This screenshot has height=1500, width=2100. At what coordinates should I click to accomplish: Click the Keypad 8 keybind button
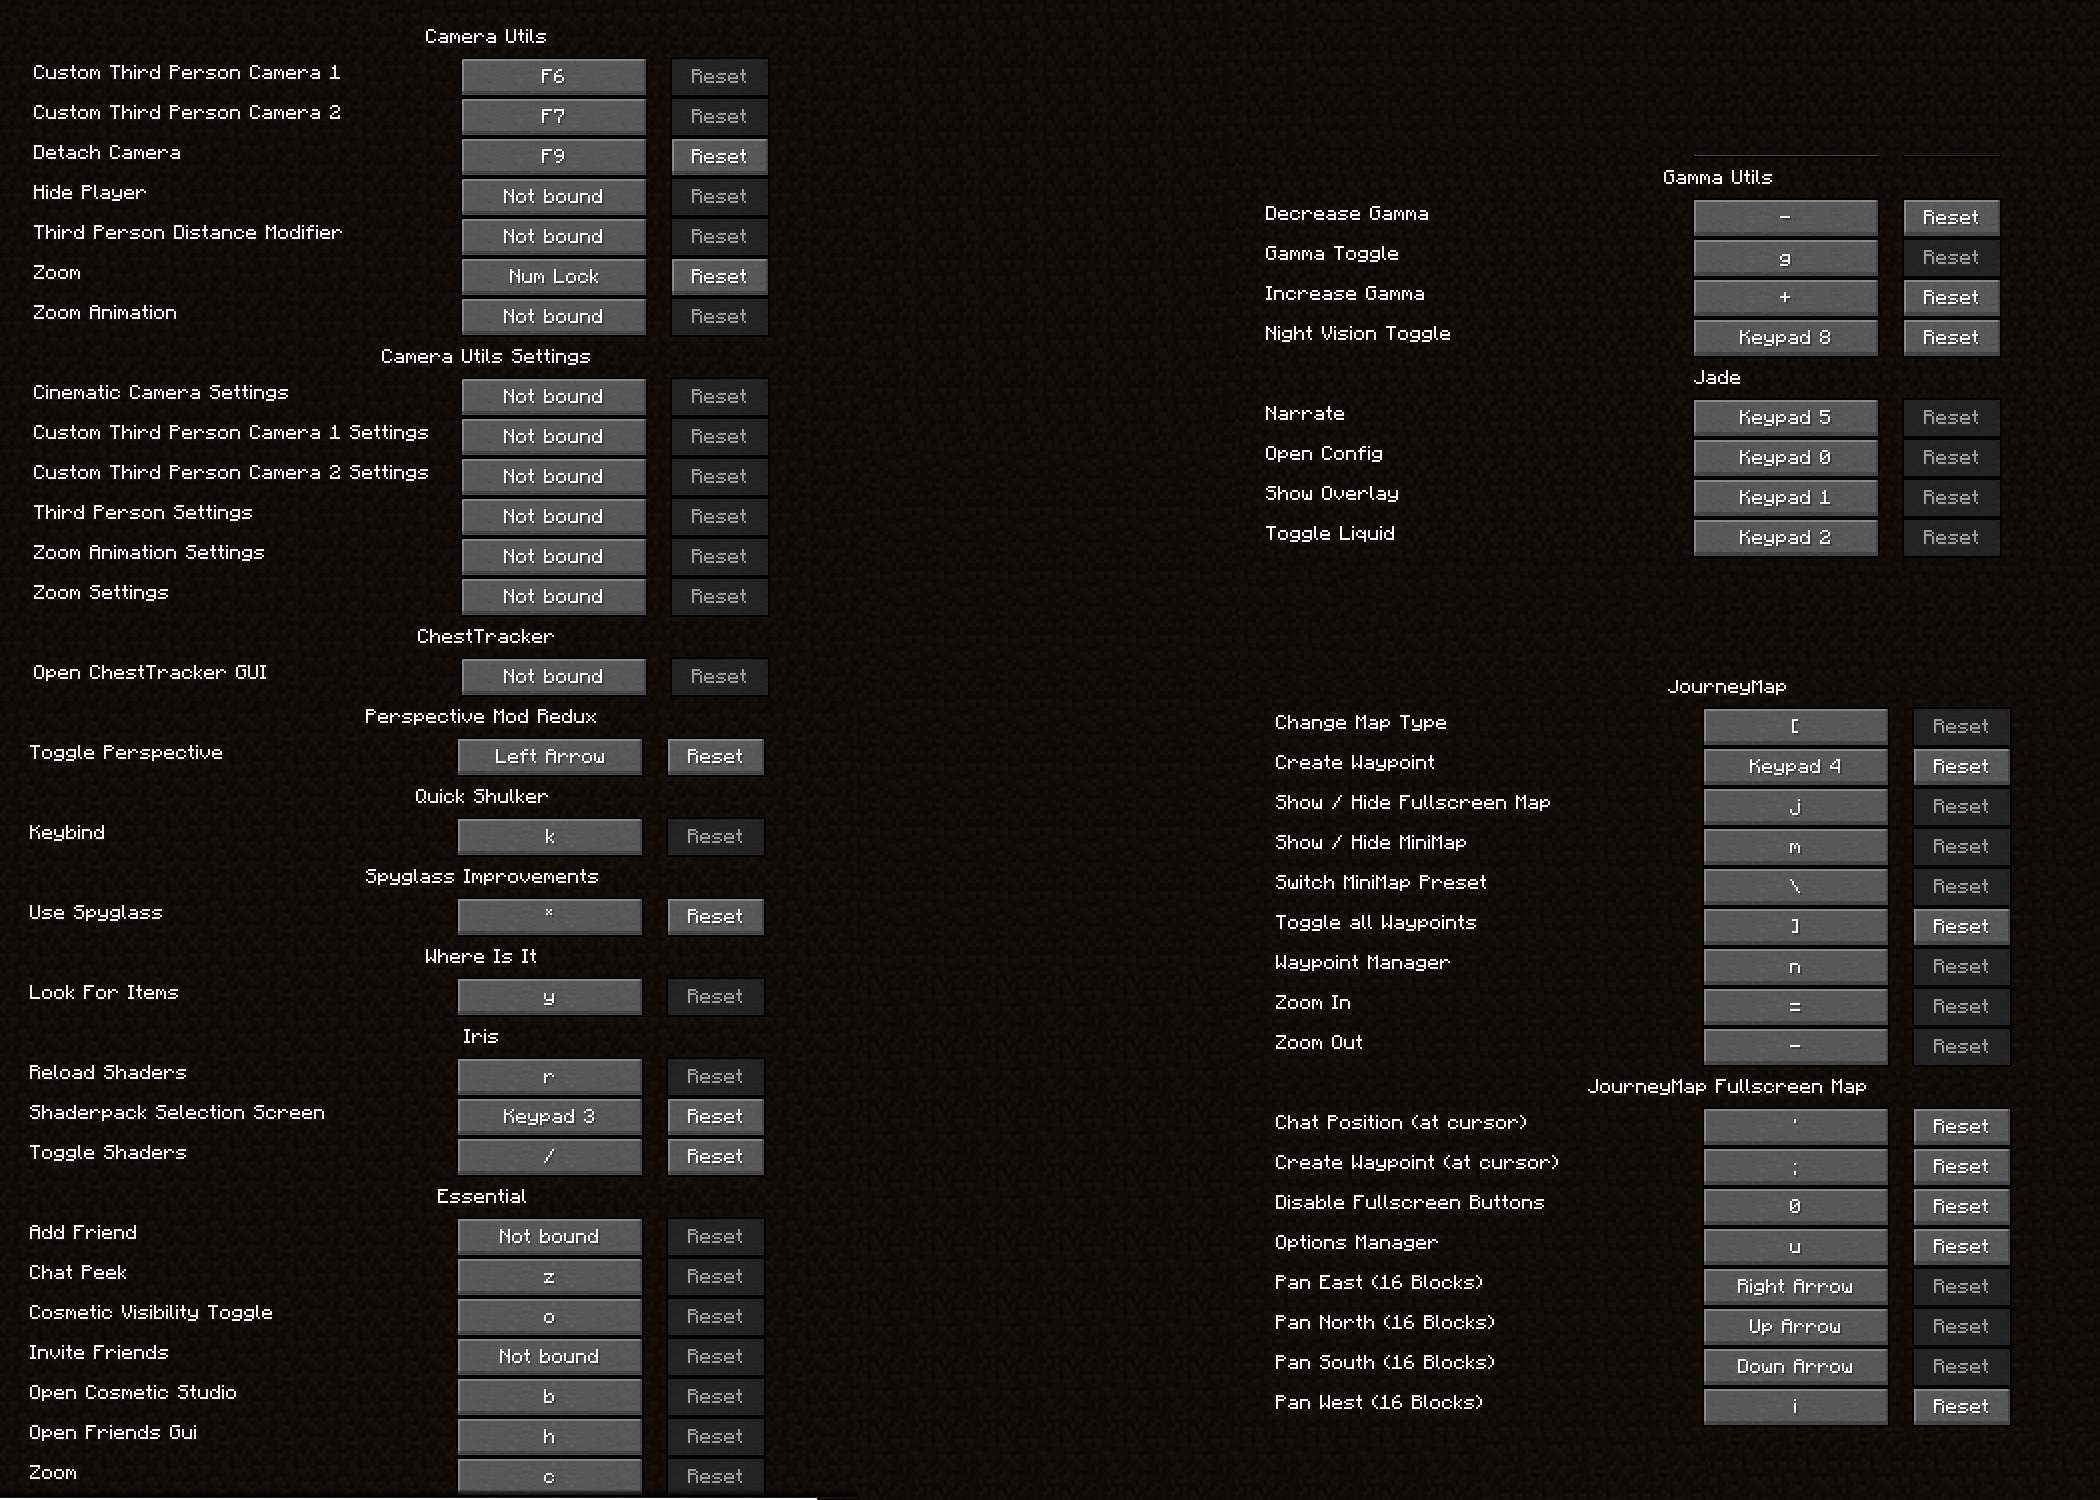click(x=1785, y=338)
